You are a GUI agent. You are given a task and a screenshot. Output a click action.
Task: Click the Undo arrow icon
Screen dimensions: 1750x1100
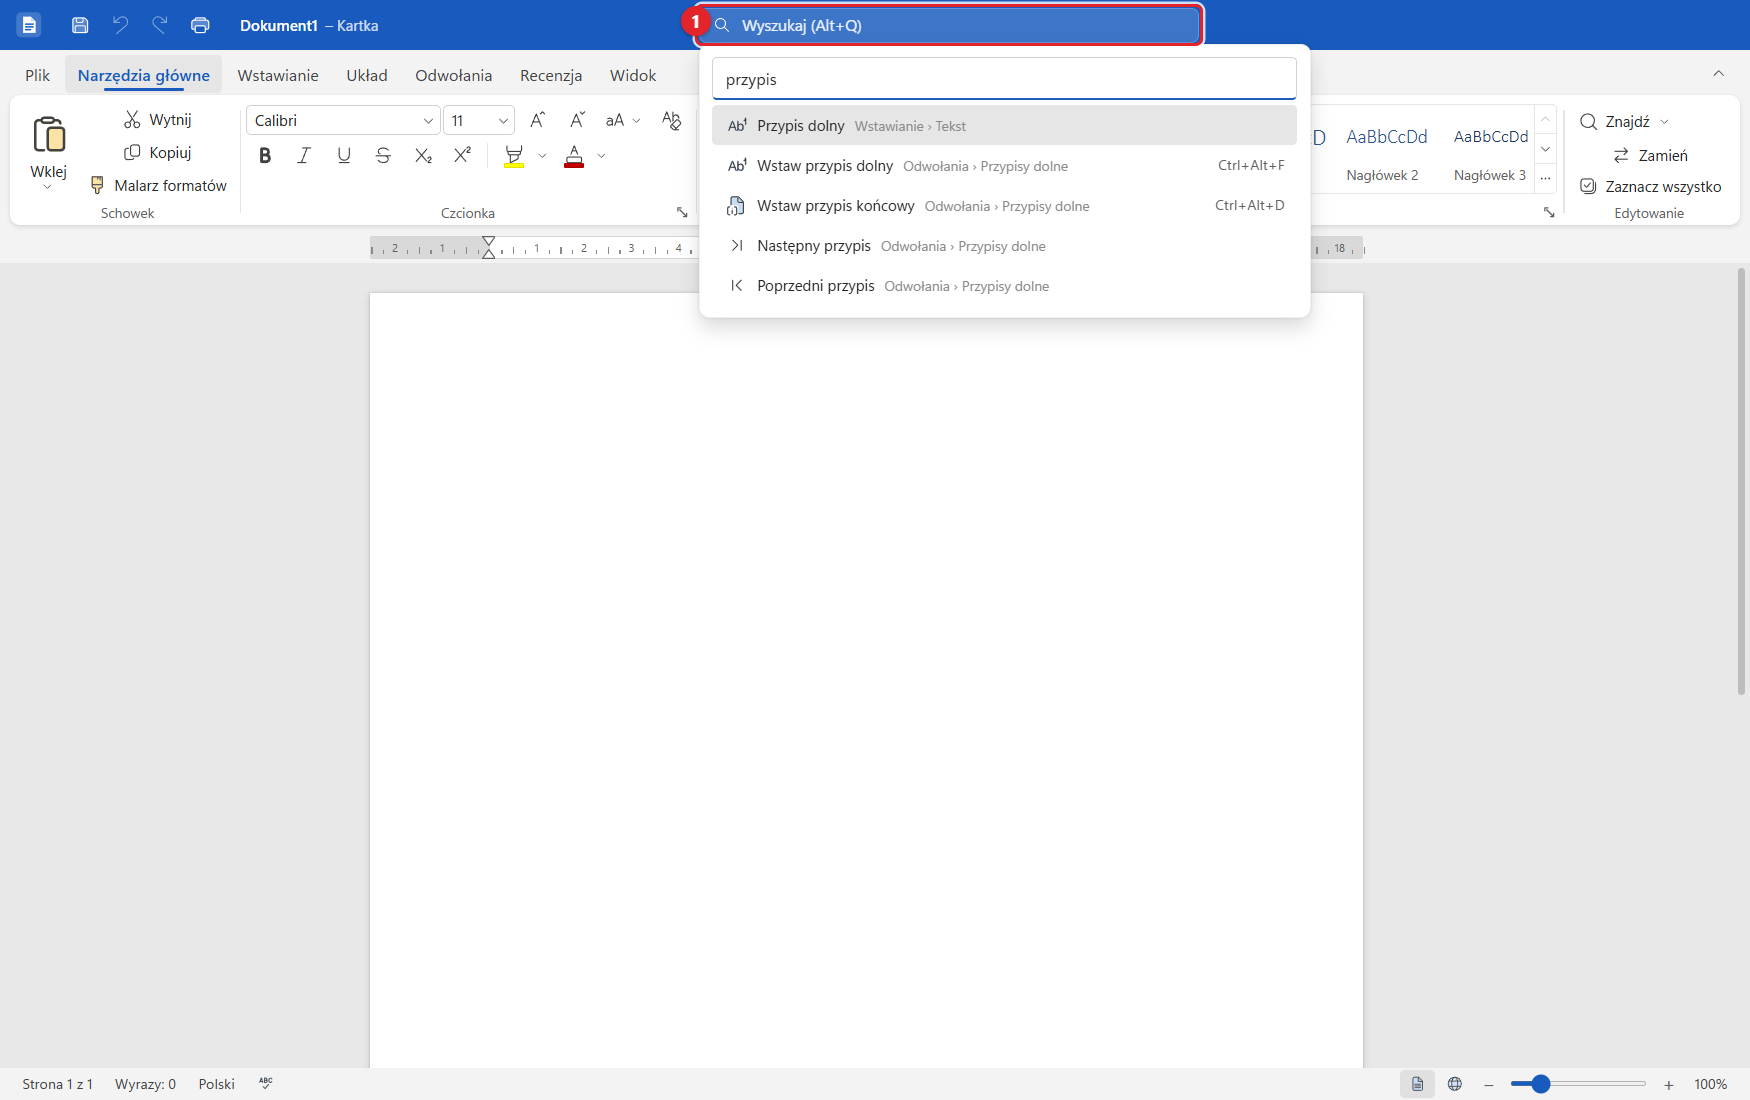pos(120,25)
